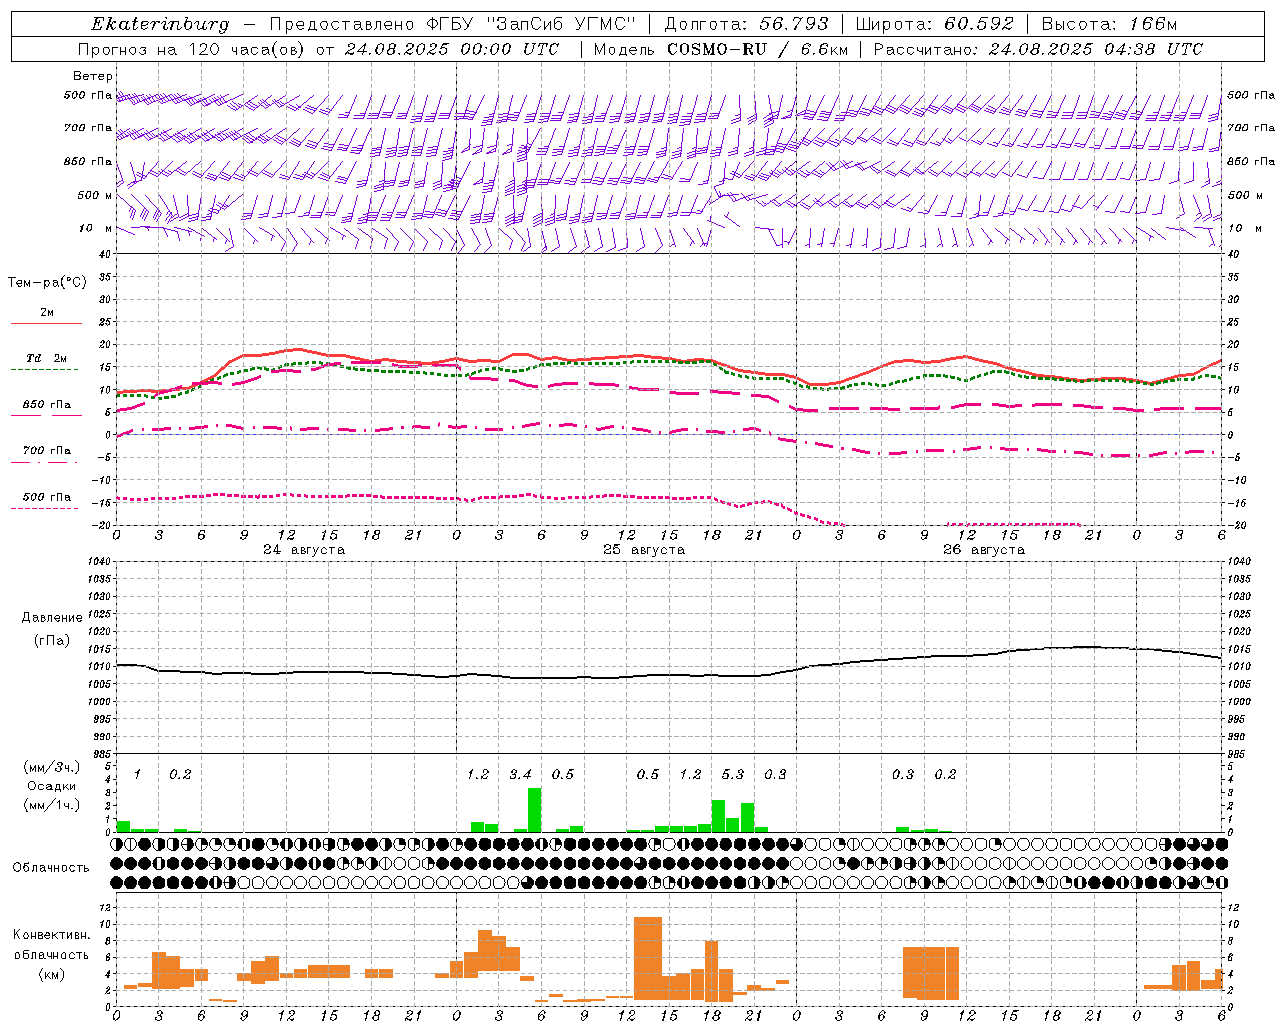1280x1024 pixels.
Task: Click the Долгота: 56.793 value
Action: 746,24
